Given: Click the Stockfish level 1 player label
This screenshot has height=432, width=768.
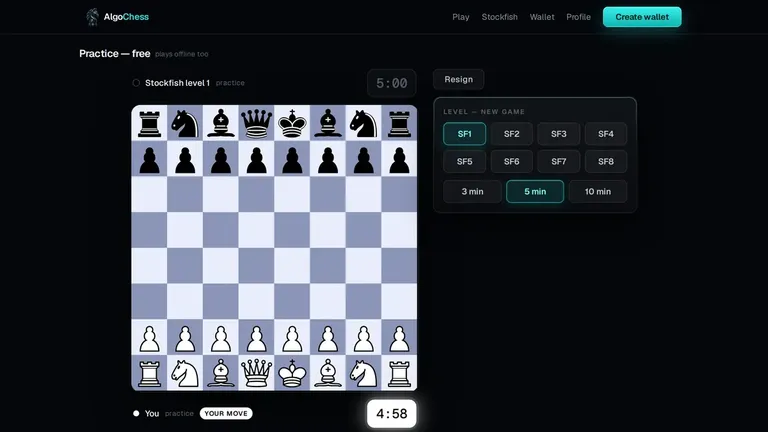Looking at the screenshot, I should click(x=177, y=83).
